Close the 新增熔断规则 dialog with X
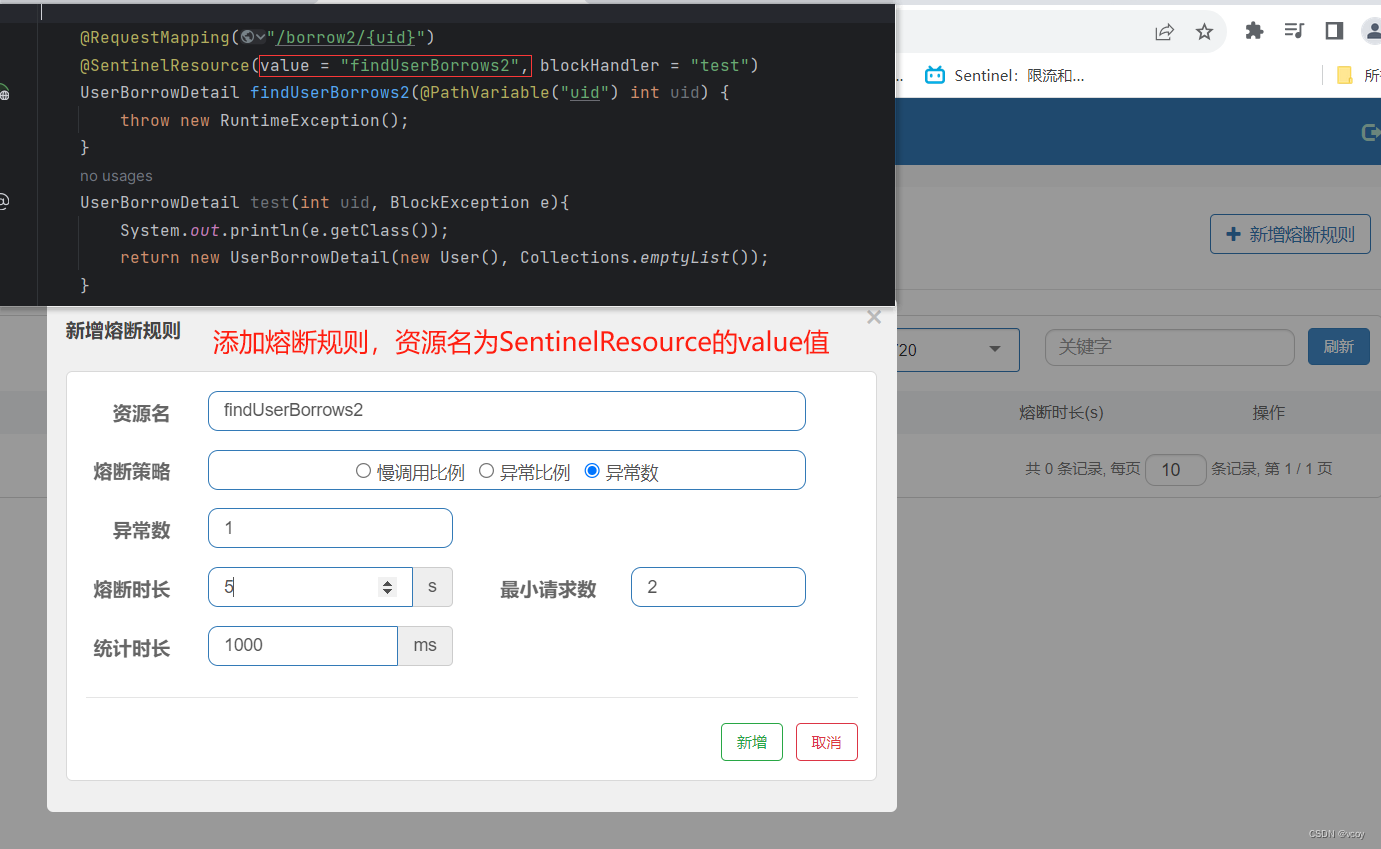Screen dimensions: 1381x849 (874, 317)
